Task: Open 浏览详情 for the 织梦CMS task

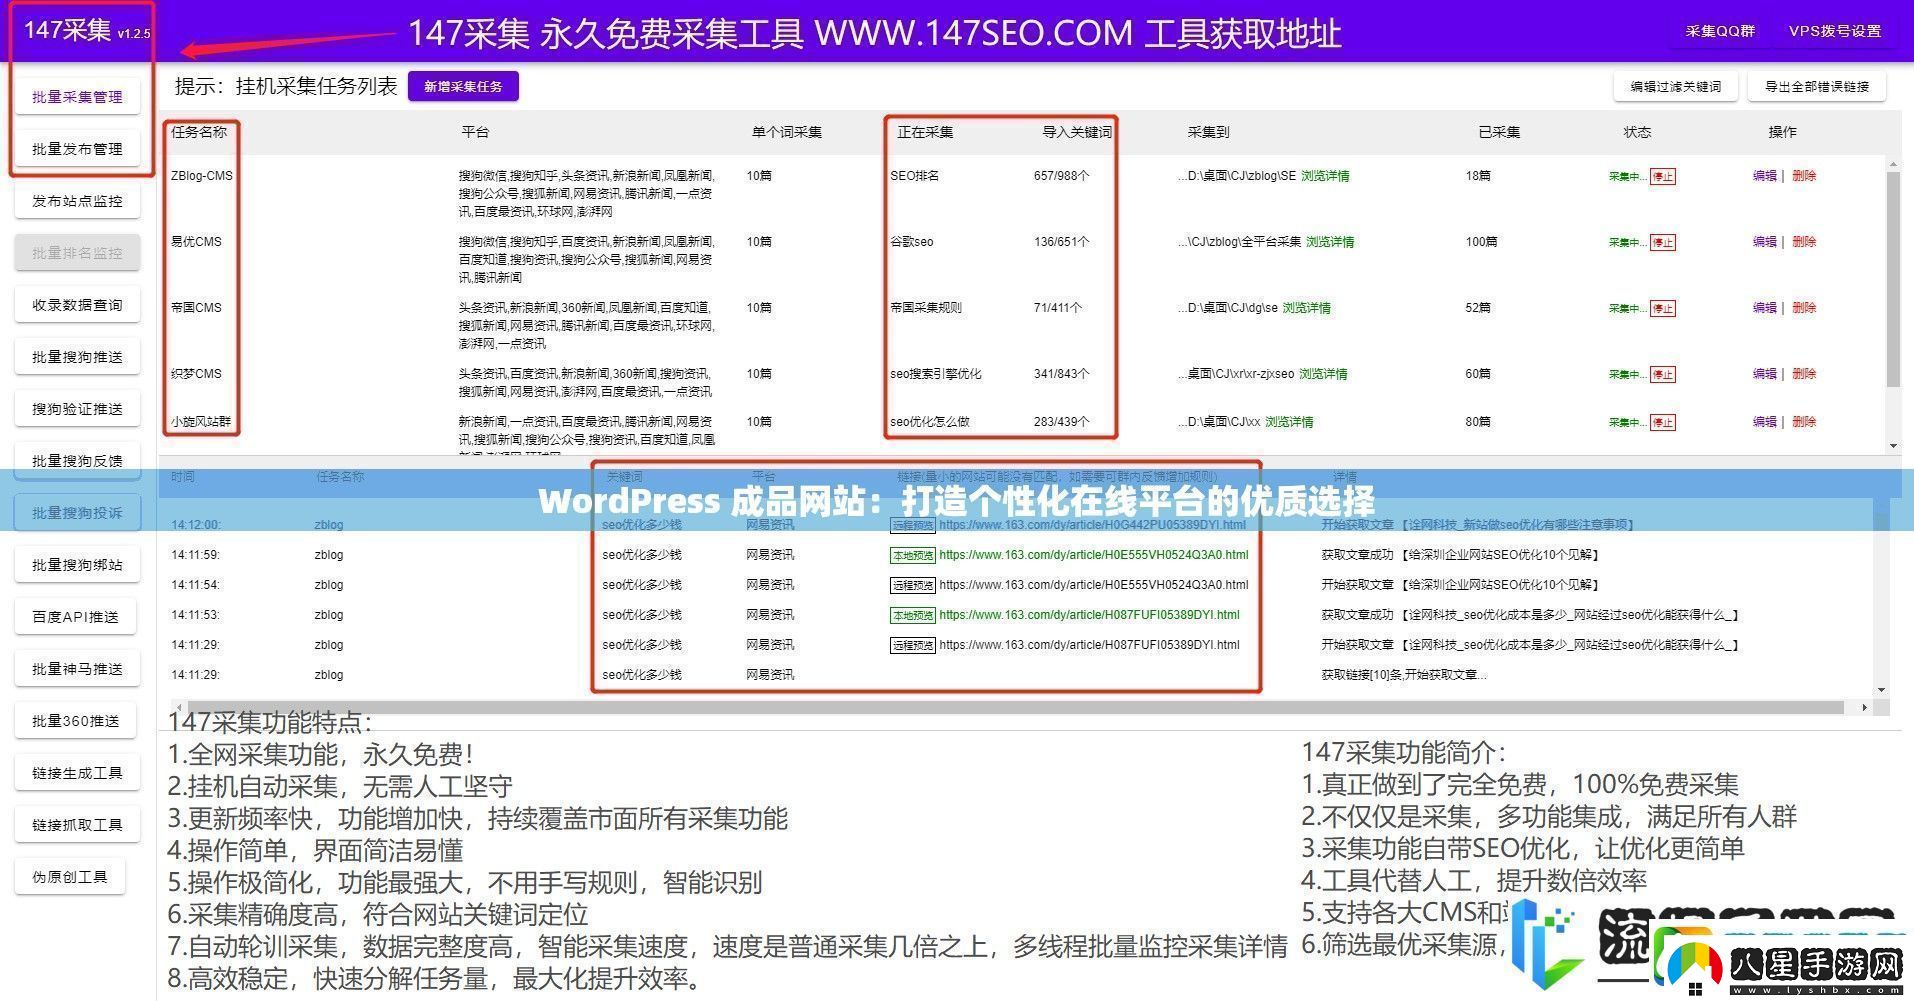Action: 1323,374
